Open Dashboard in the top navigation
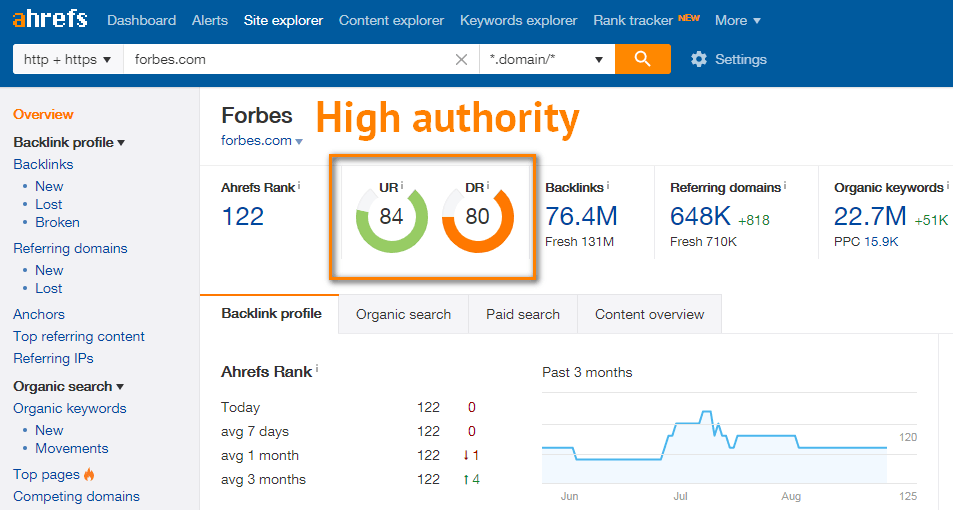 point(142,20)
